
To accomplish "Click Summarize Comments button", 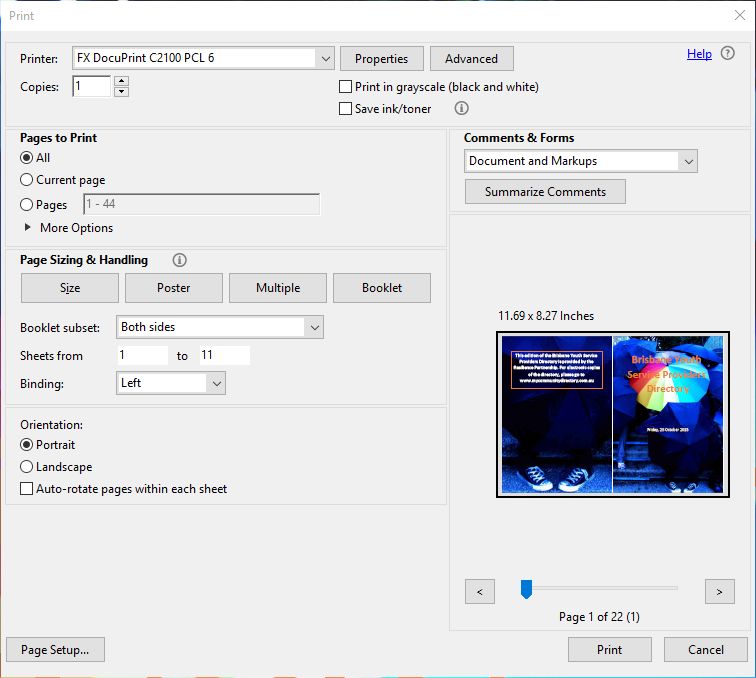I will (545, 192).
